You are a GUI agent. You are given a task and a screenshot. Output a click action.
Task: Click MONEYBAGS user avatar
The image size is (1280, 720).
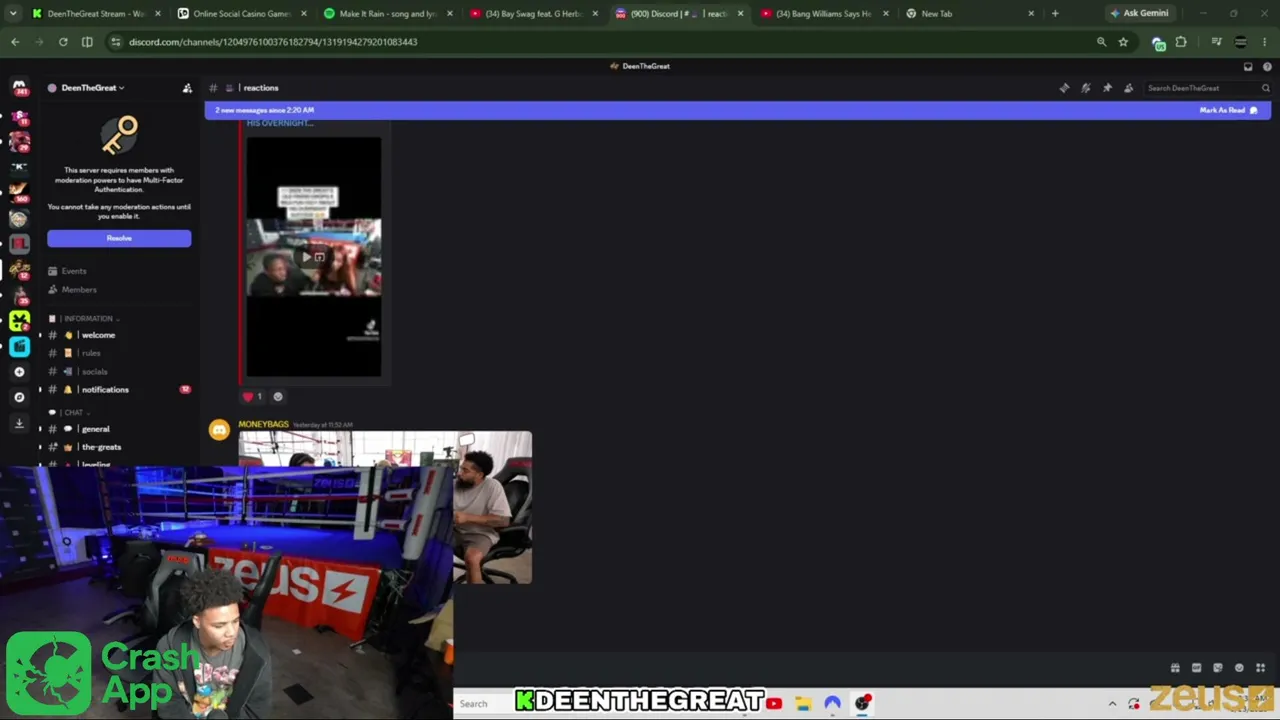tap(219, 430)
